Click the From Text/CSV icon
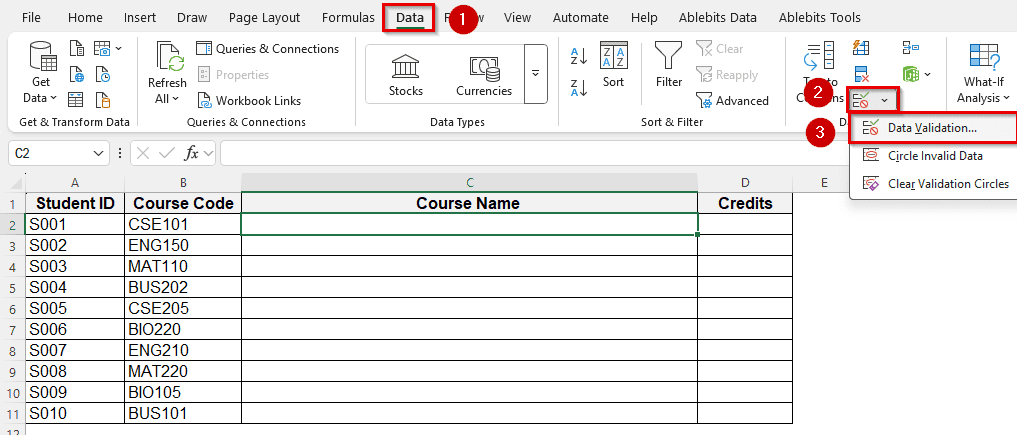Viewport: 1017px width, 435px height. point(77,49)
